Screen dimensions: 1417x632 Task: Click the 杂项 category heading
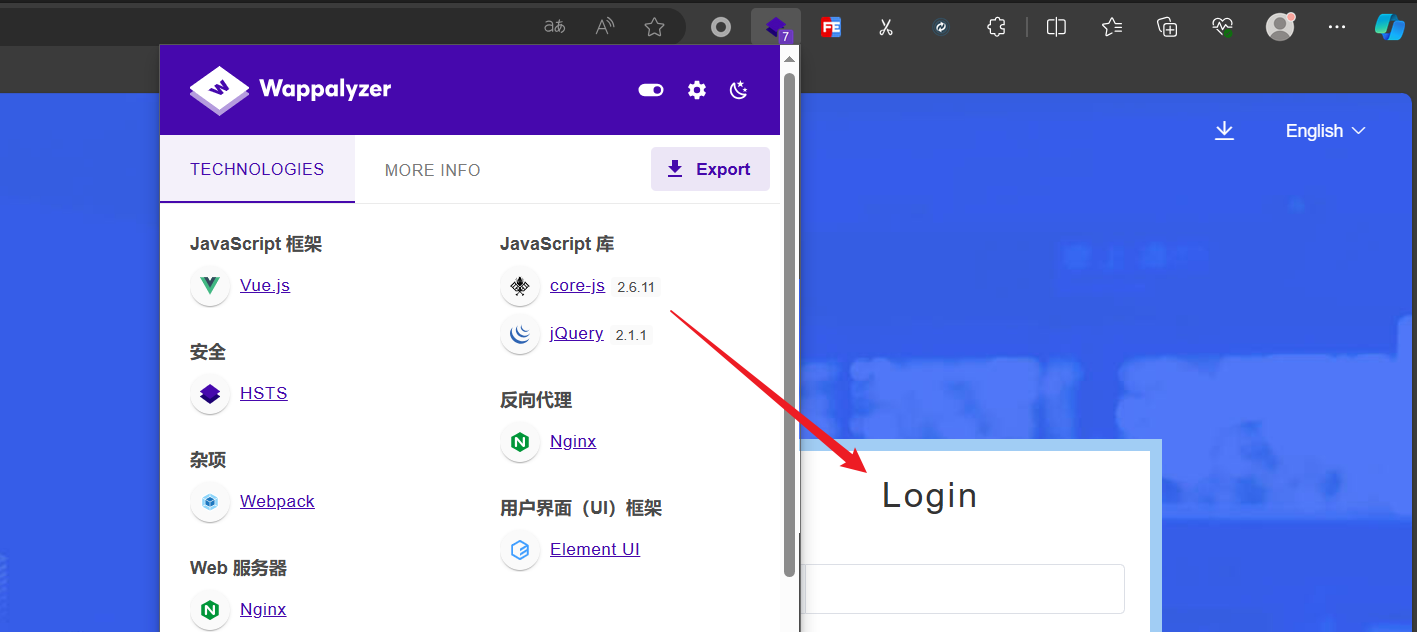click(208, 460)
